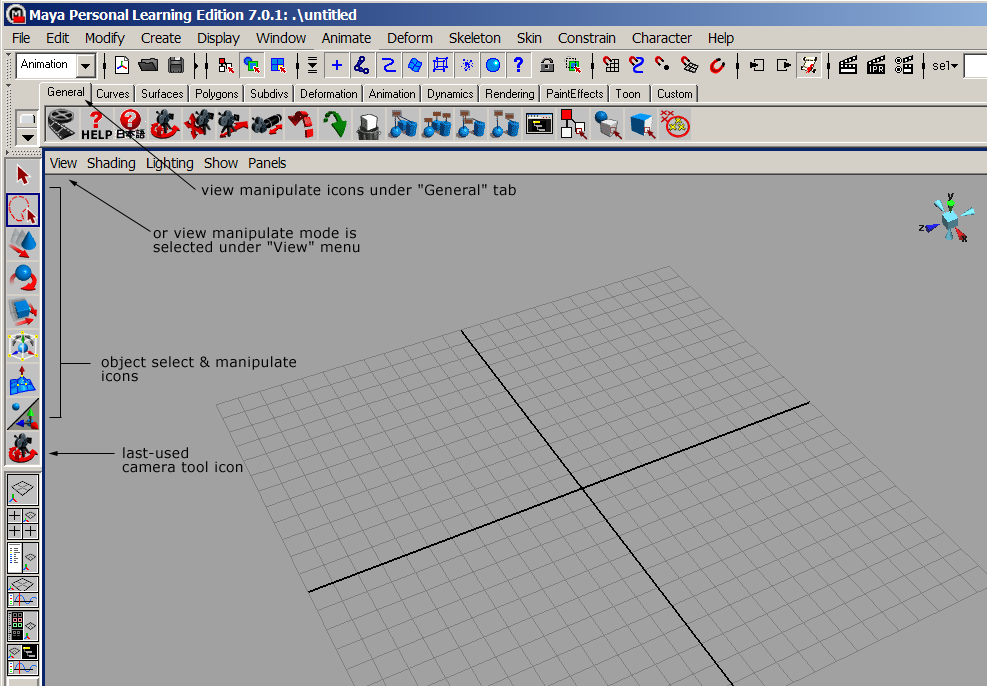The image size is (987, 686).
Task: Select the Scale tool
Action: point(22,312)
